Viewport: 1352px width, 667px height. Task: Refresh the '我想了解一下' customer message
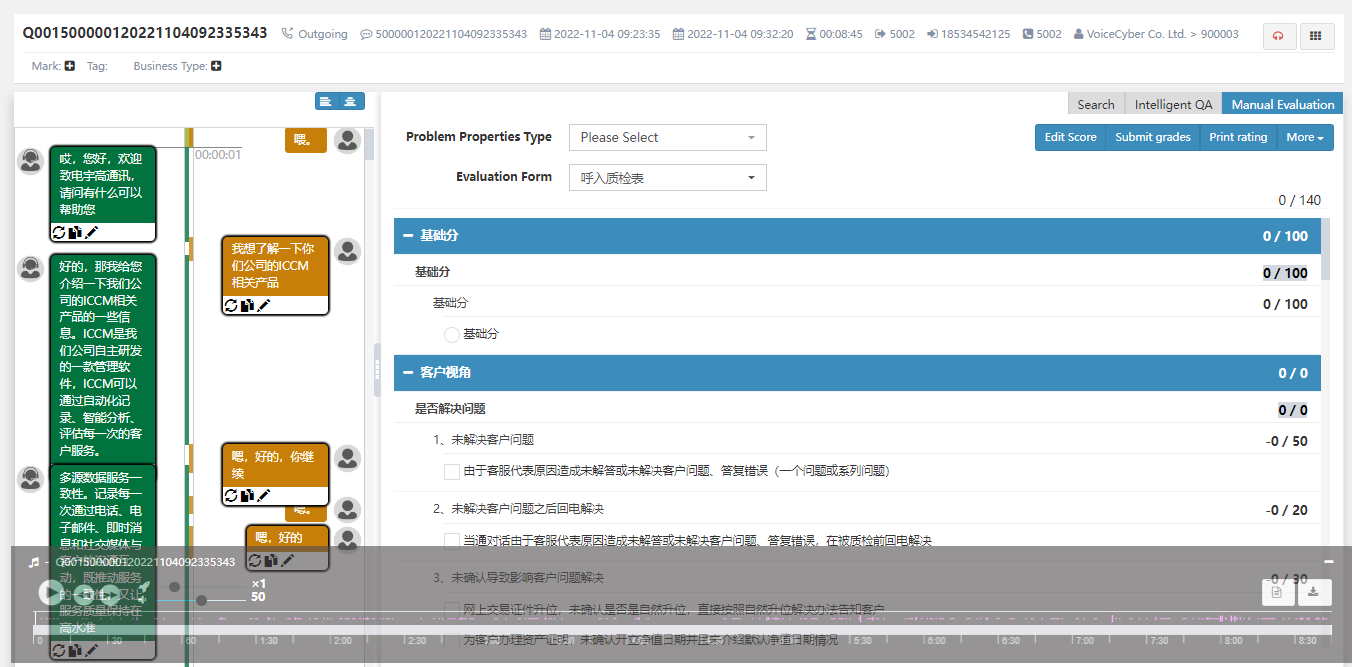coord(231,305)
